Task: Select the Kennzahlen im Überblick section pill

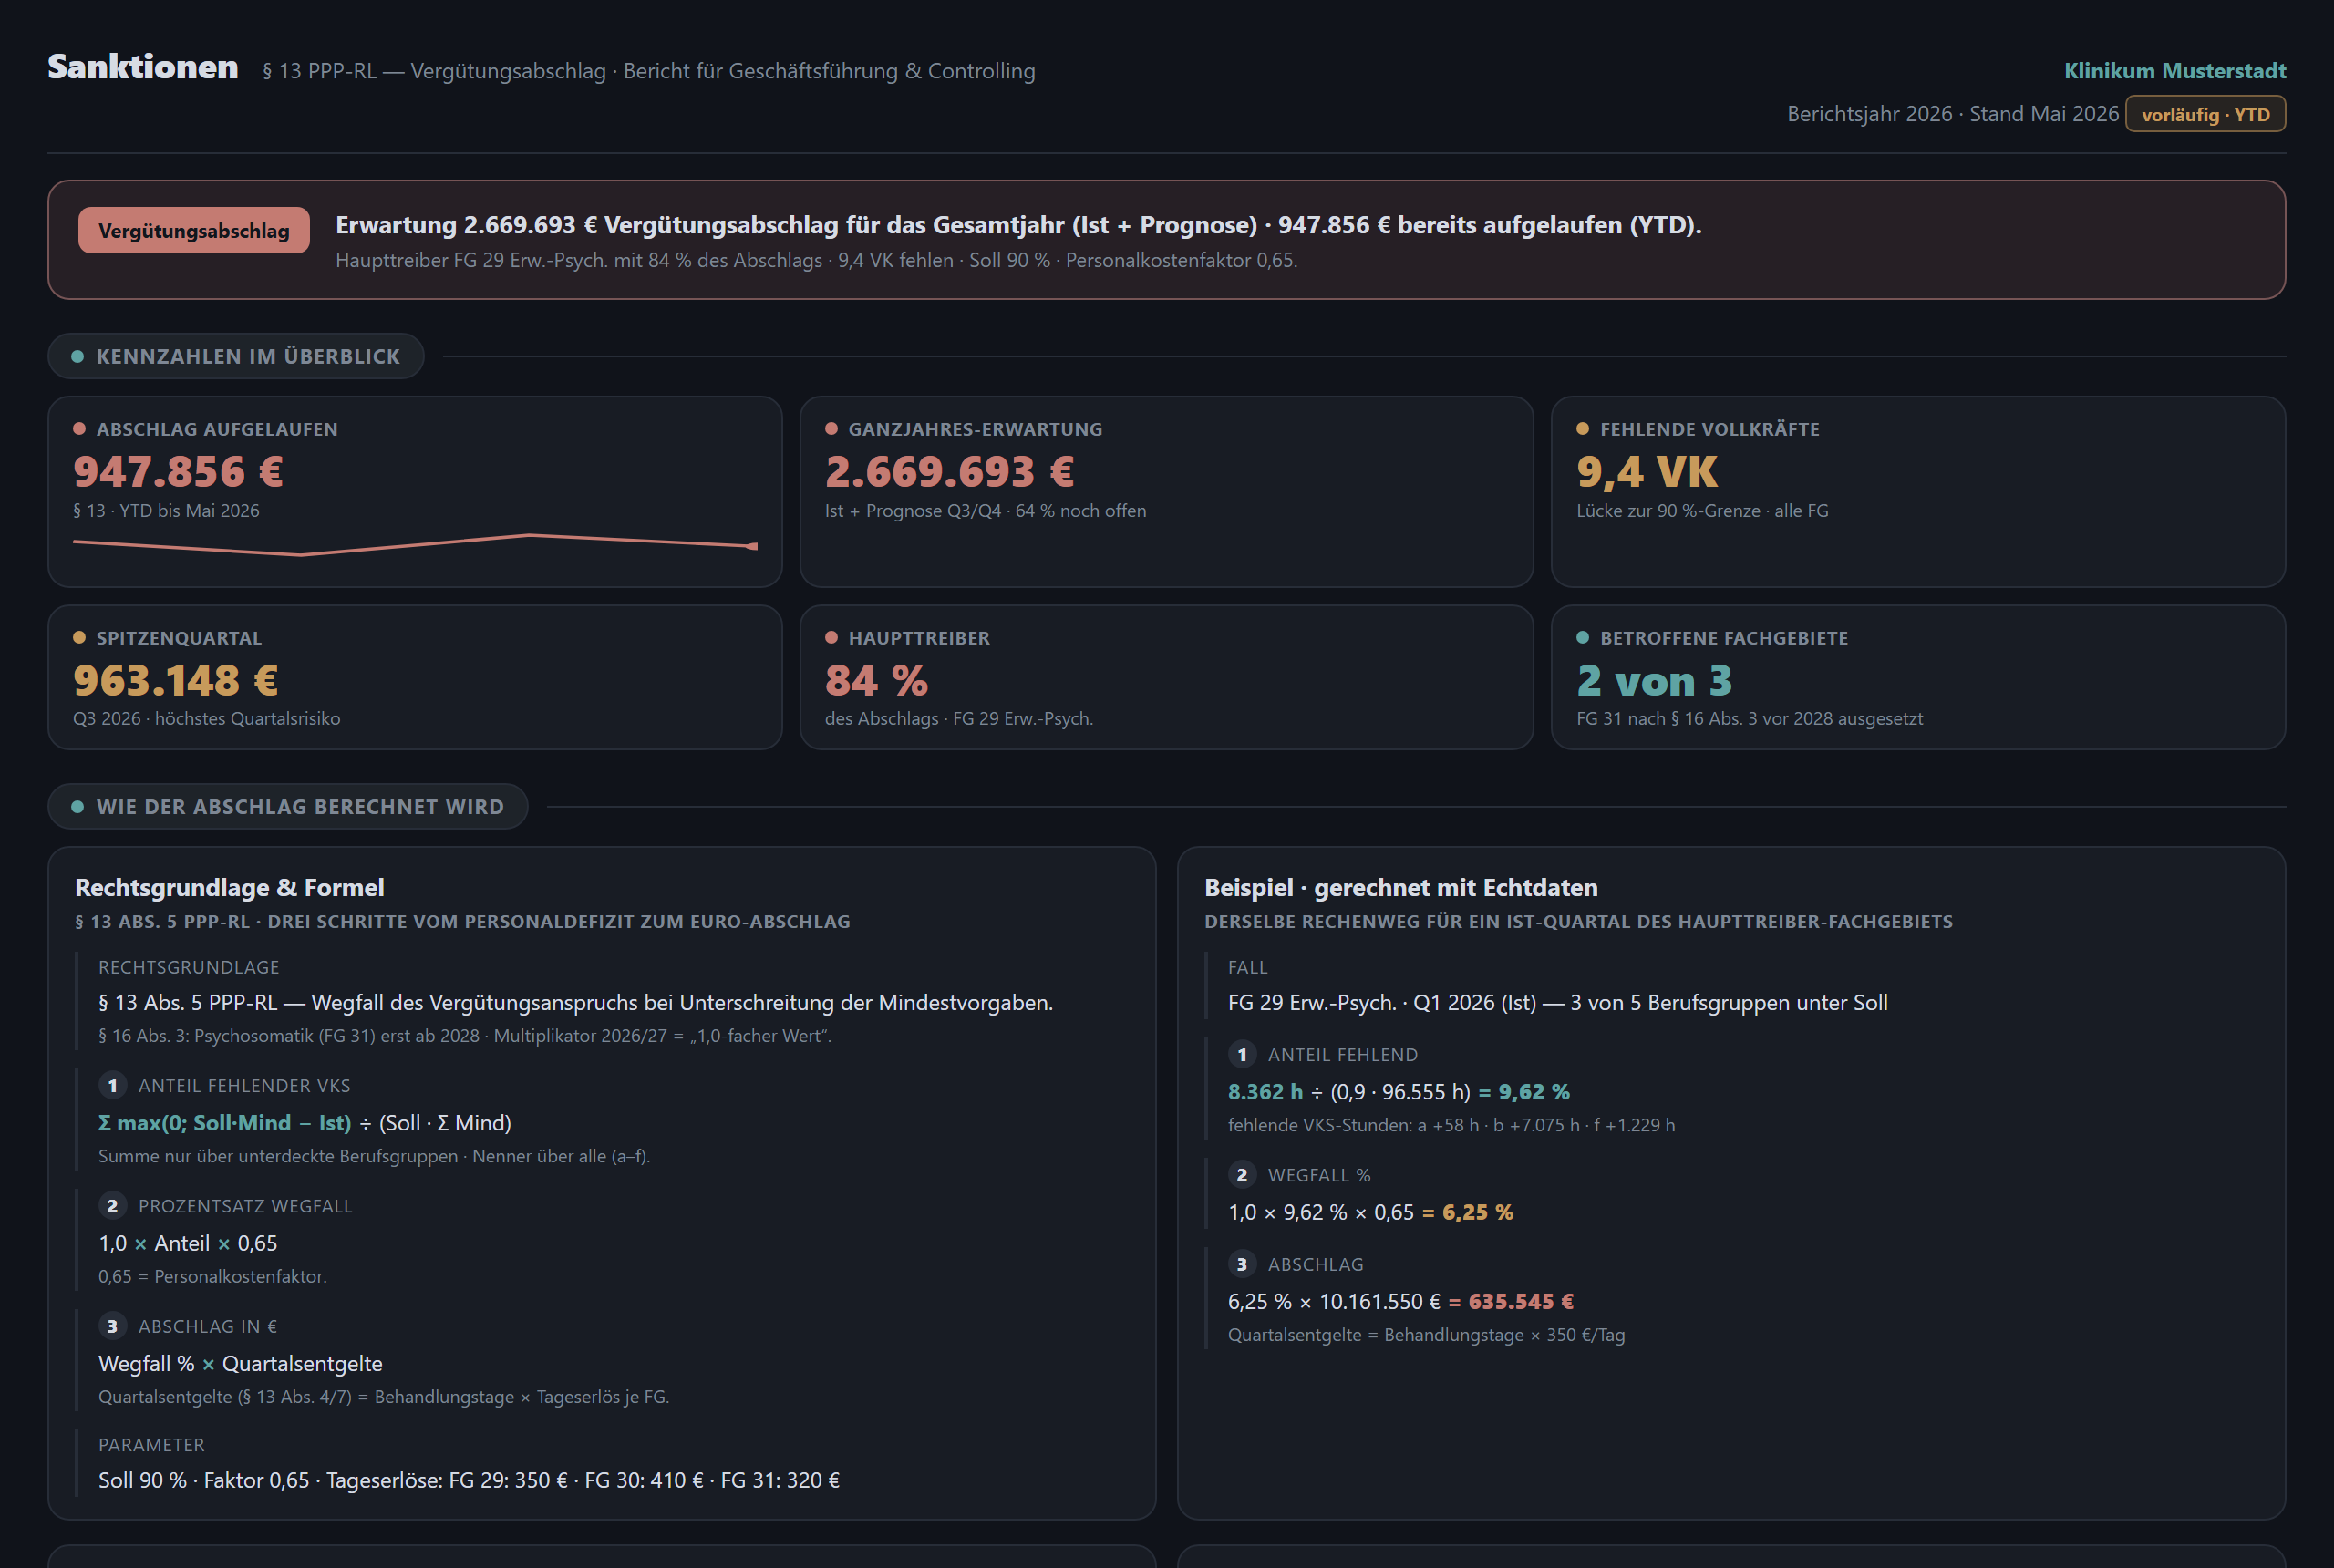Action: tap(236, 356)
